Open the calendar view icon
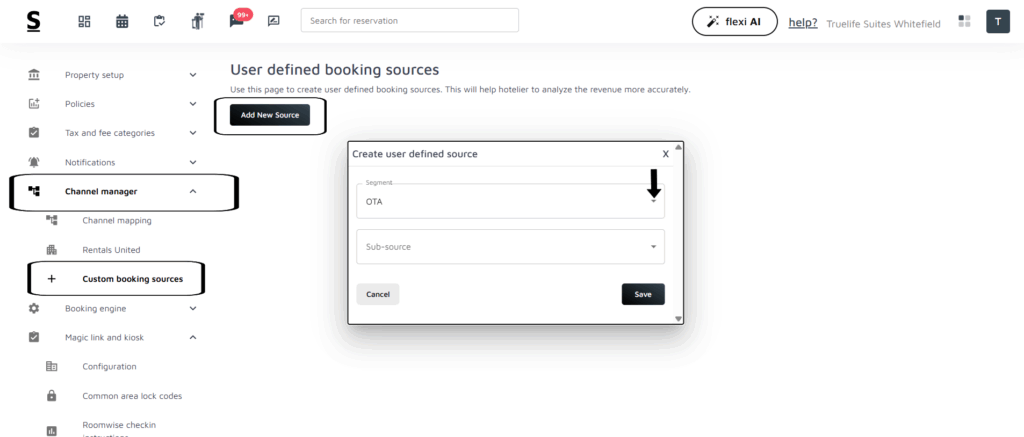 pyautogui.click(x=122, y=21)
